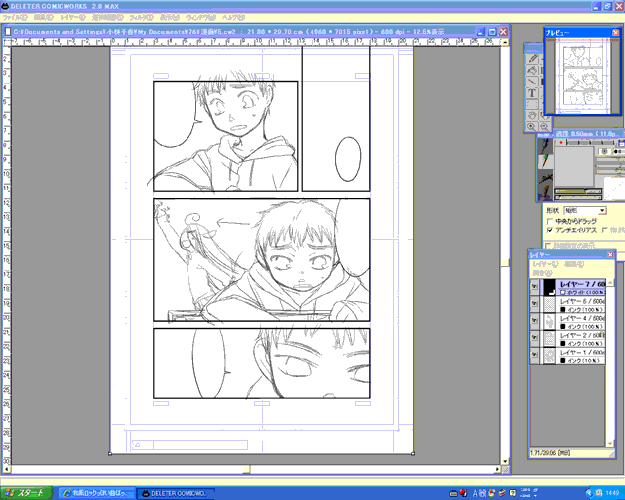Click the lower slider under the brush preview

(578, 197)
